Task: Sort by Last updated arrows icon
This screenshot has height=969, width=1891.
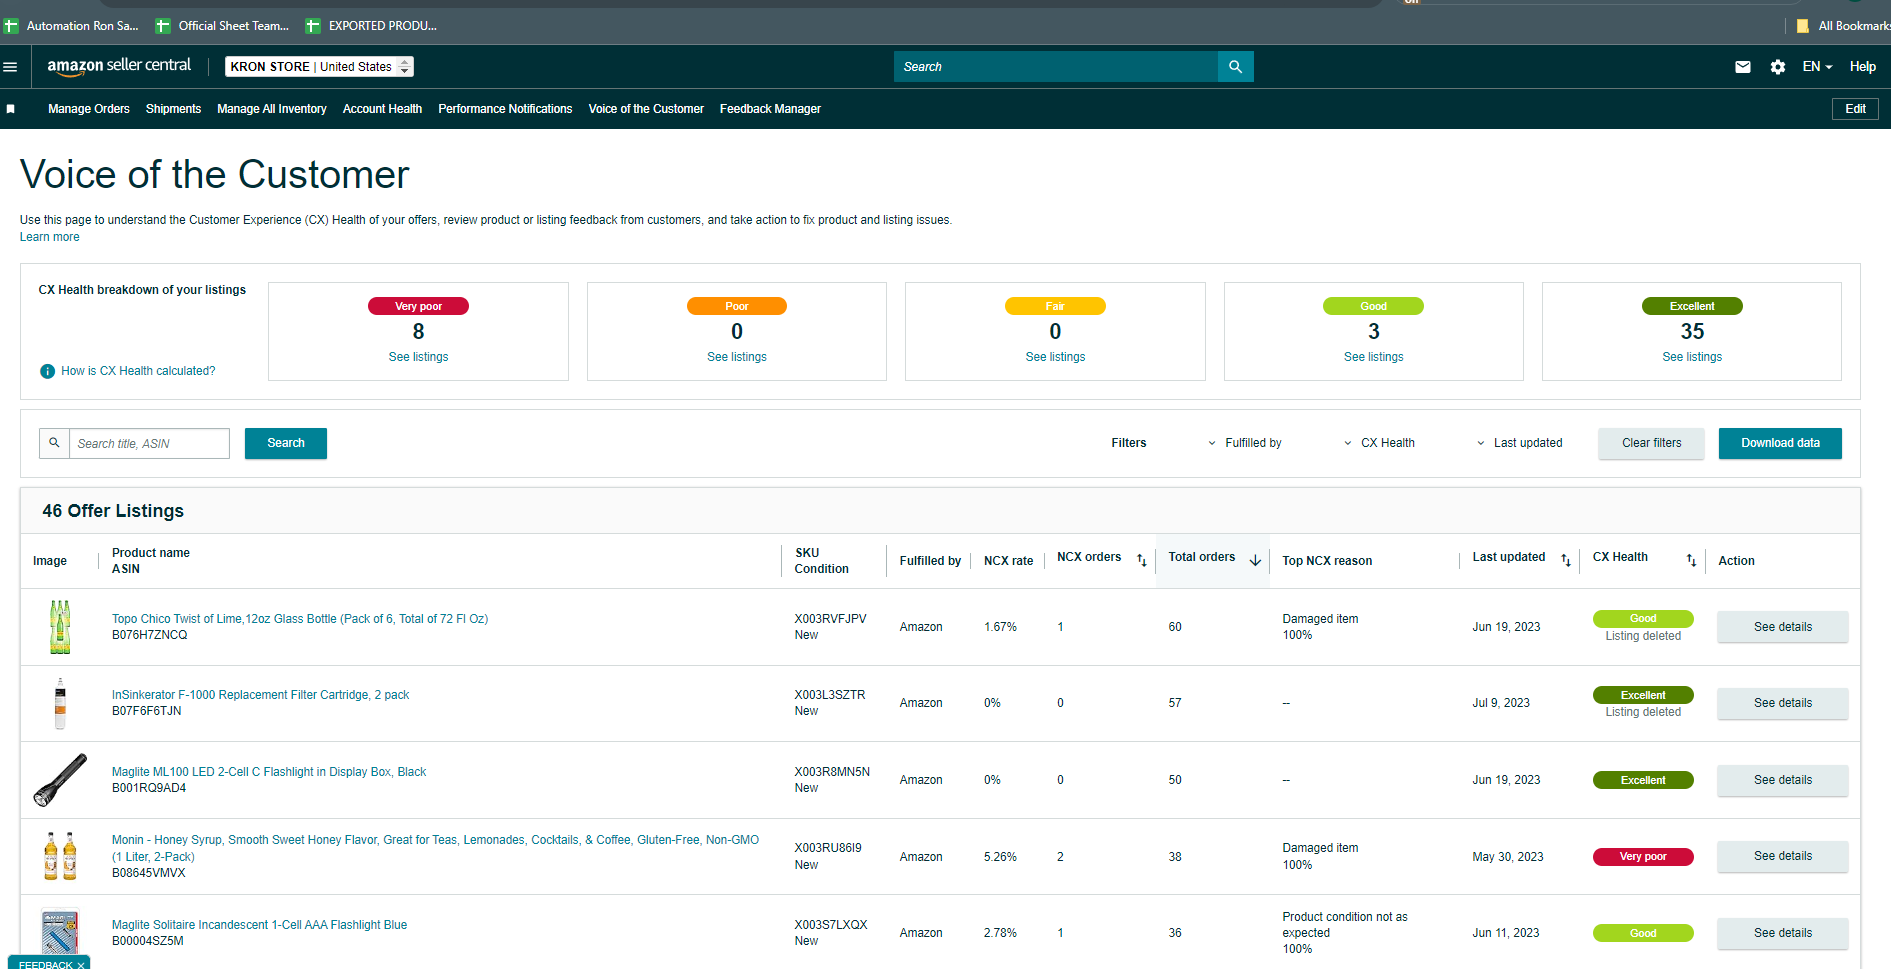Action: tap(1566, 561)
